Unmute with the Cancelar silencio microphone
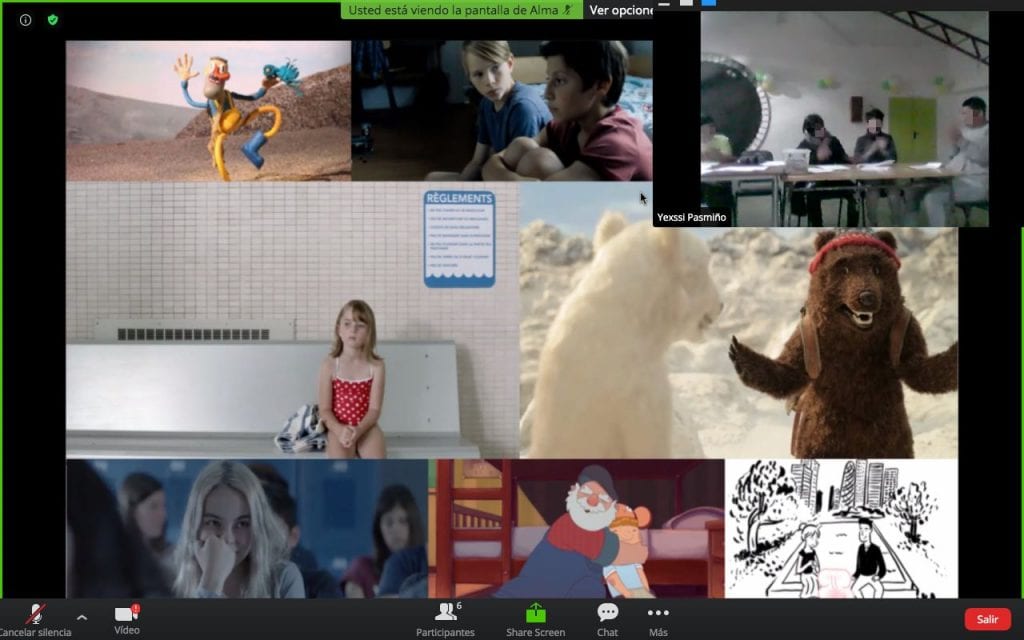The image size is (1024, 640). [35, 619]
